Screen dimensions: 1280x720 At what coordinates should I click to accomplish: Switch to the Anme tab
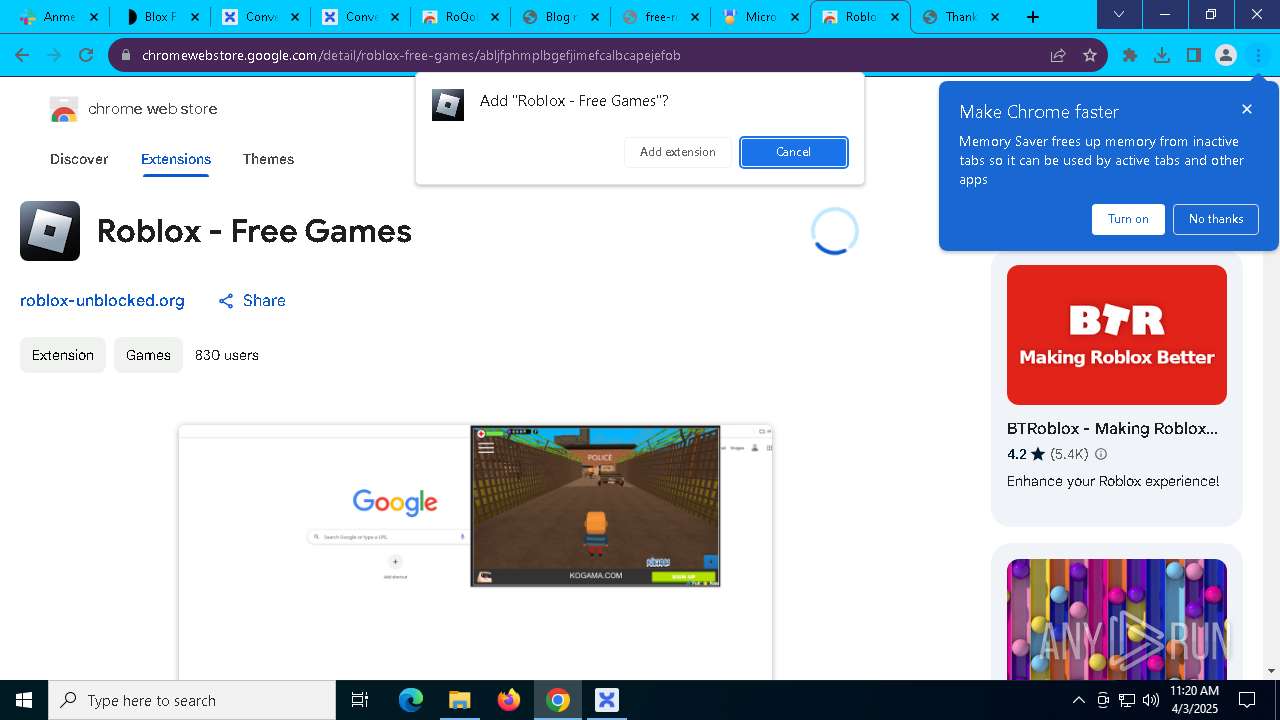[58, 17]
